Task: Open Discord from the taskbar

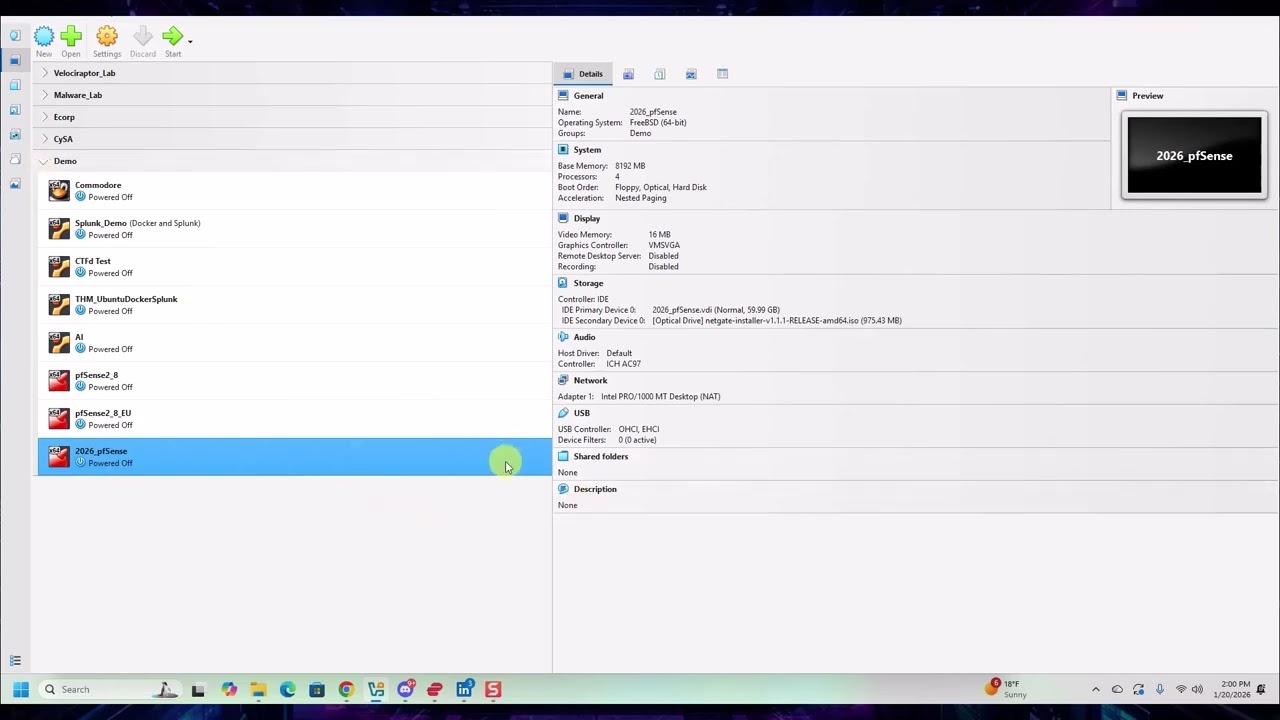Action: pyautogui.click(x=405, y=689)
